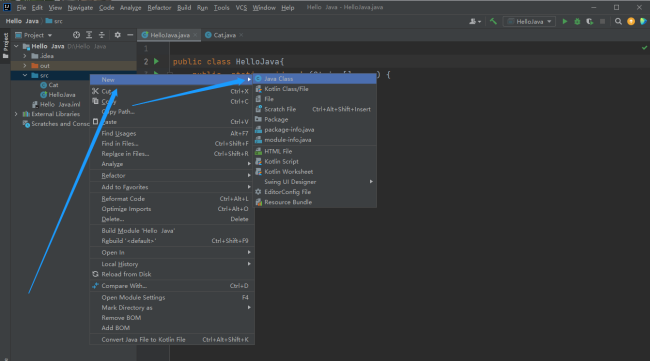Open Module Settings from context menu
Viewport: 650px width, 362px height.
(x=172, y=297)
